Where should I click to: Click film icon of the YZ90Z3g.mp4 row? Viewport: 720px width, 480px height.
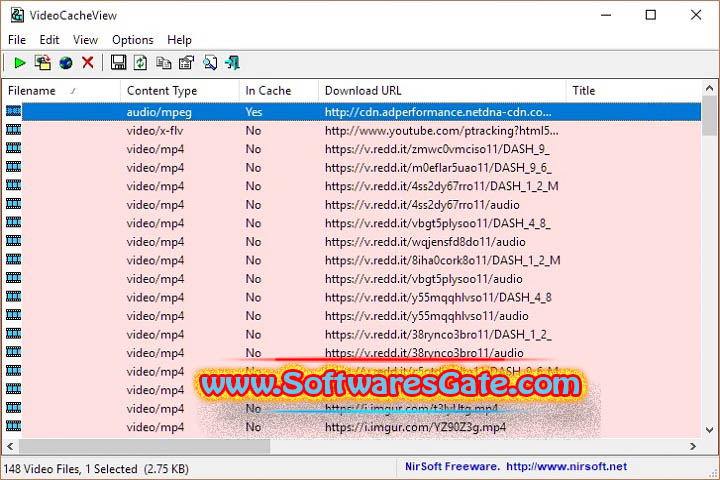13,426
